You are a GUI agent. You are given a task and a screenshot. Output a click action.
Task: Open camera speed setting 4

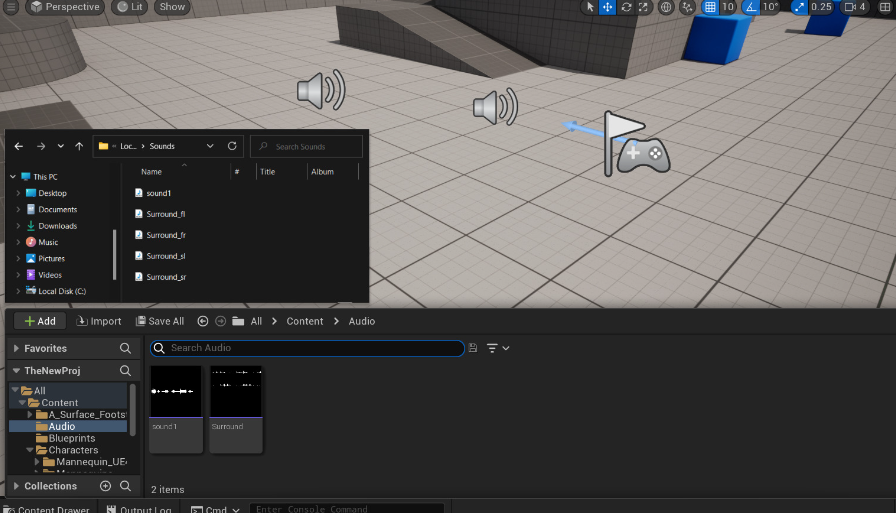855,7
